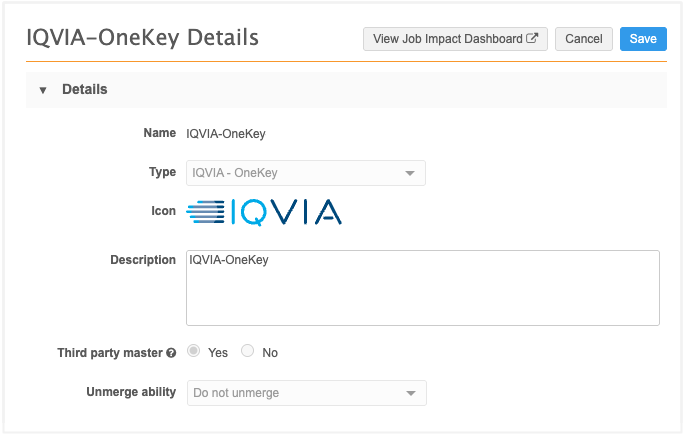Click inside the Description text area
The width and height of the screenshot is (684, 436).
(x=422, y=295)
